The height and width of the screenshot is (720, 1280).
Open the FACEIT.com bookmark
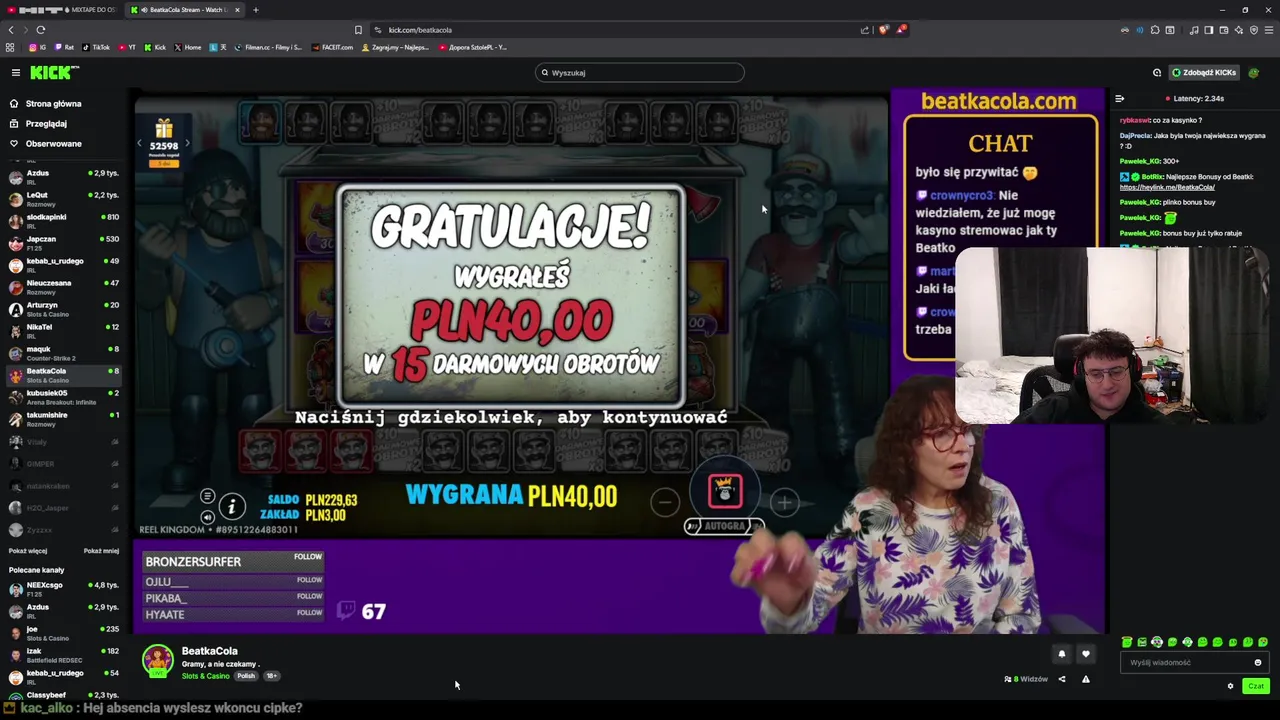coord(333,47)
